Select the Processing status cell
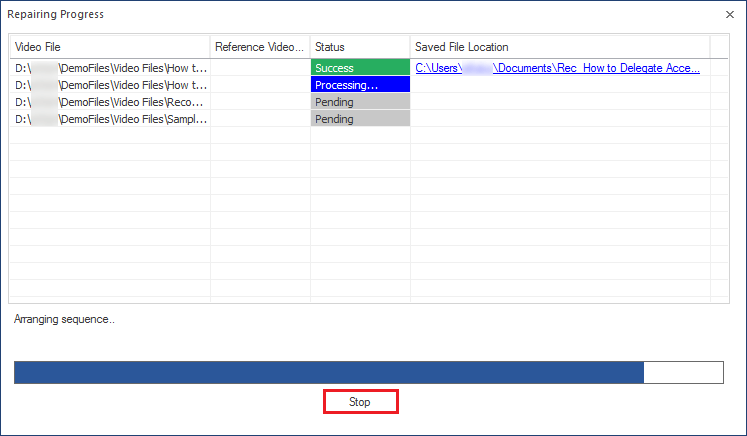Screen dimensions: 747x436 (360, 85)
